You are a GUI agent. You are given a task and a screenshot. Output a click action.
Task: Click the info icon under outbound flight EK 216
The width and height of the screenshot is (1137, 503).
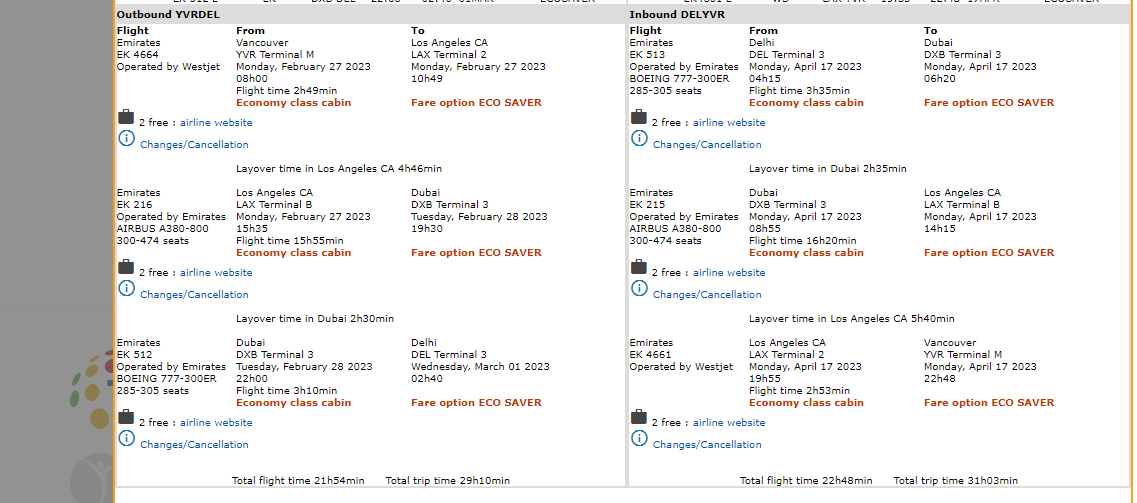tap(126, 288)
